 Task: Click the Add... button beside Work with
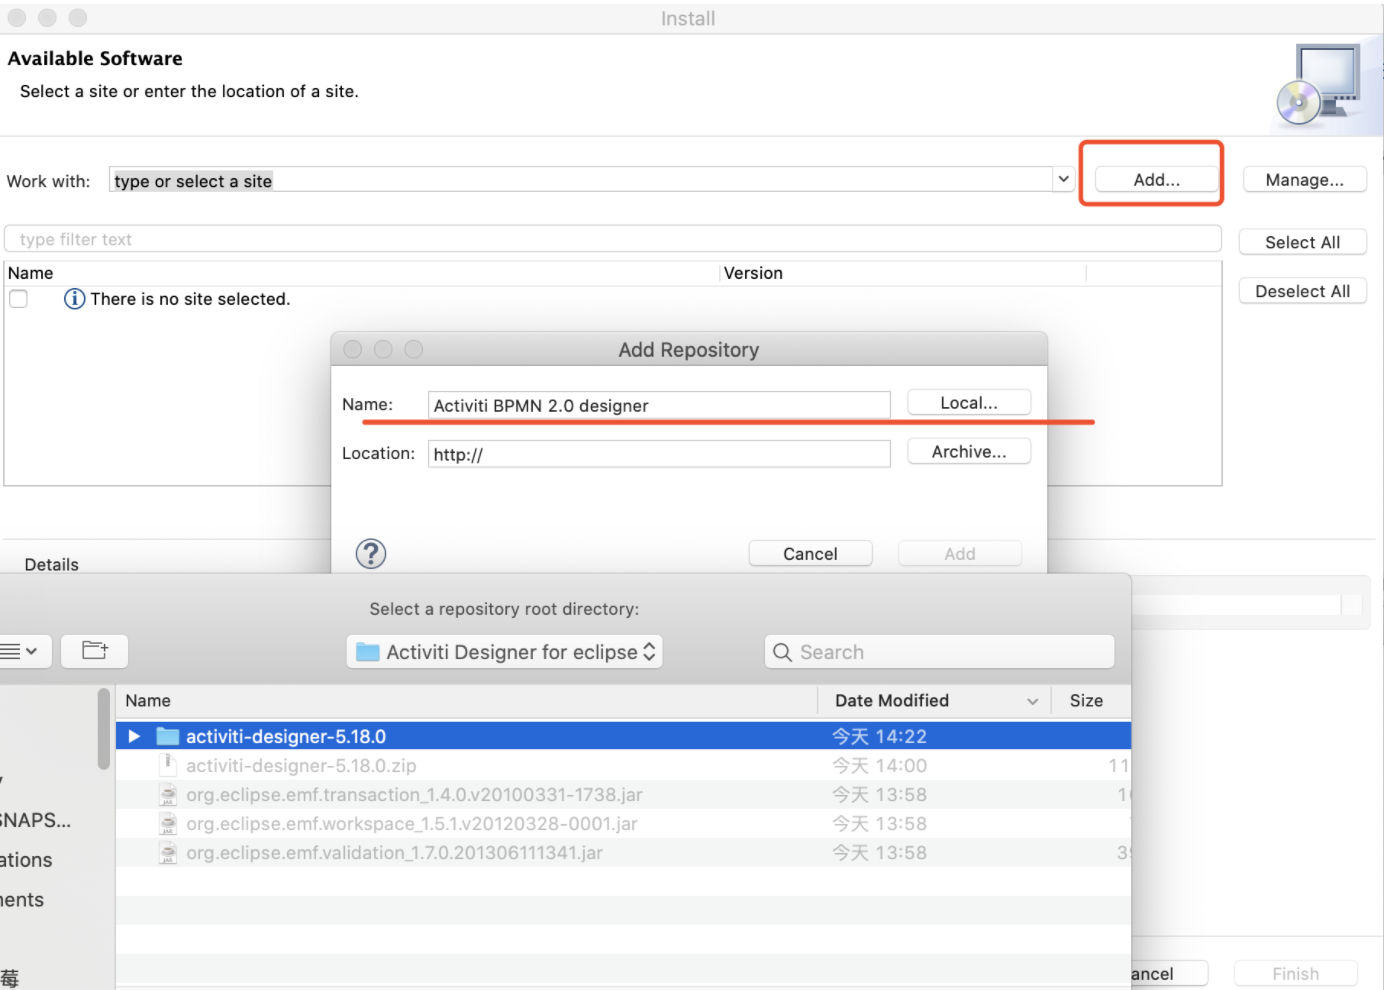pyautogui.click(x=1156, y=180)
